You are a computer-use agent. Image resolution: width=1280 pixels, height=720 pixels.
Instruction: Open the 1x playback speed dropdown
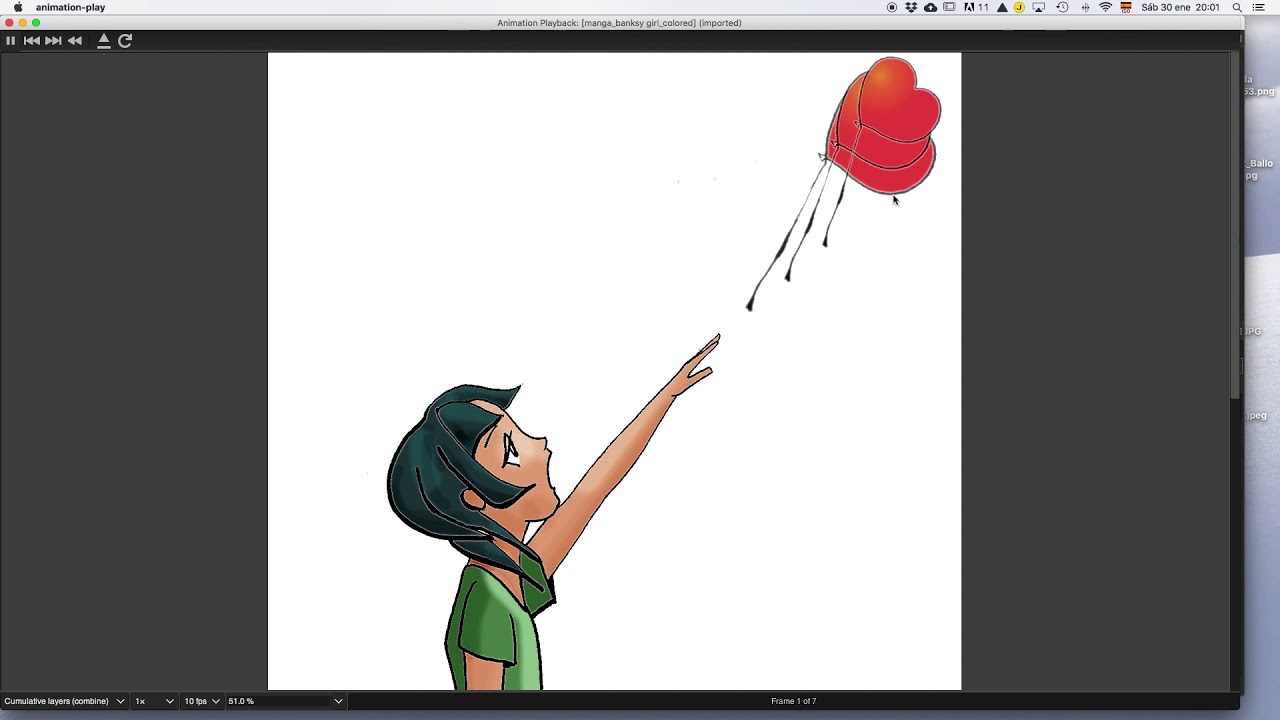pos(155,701)
